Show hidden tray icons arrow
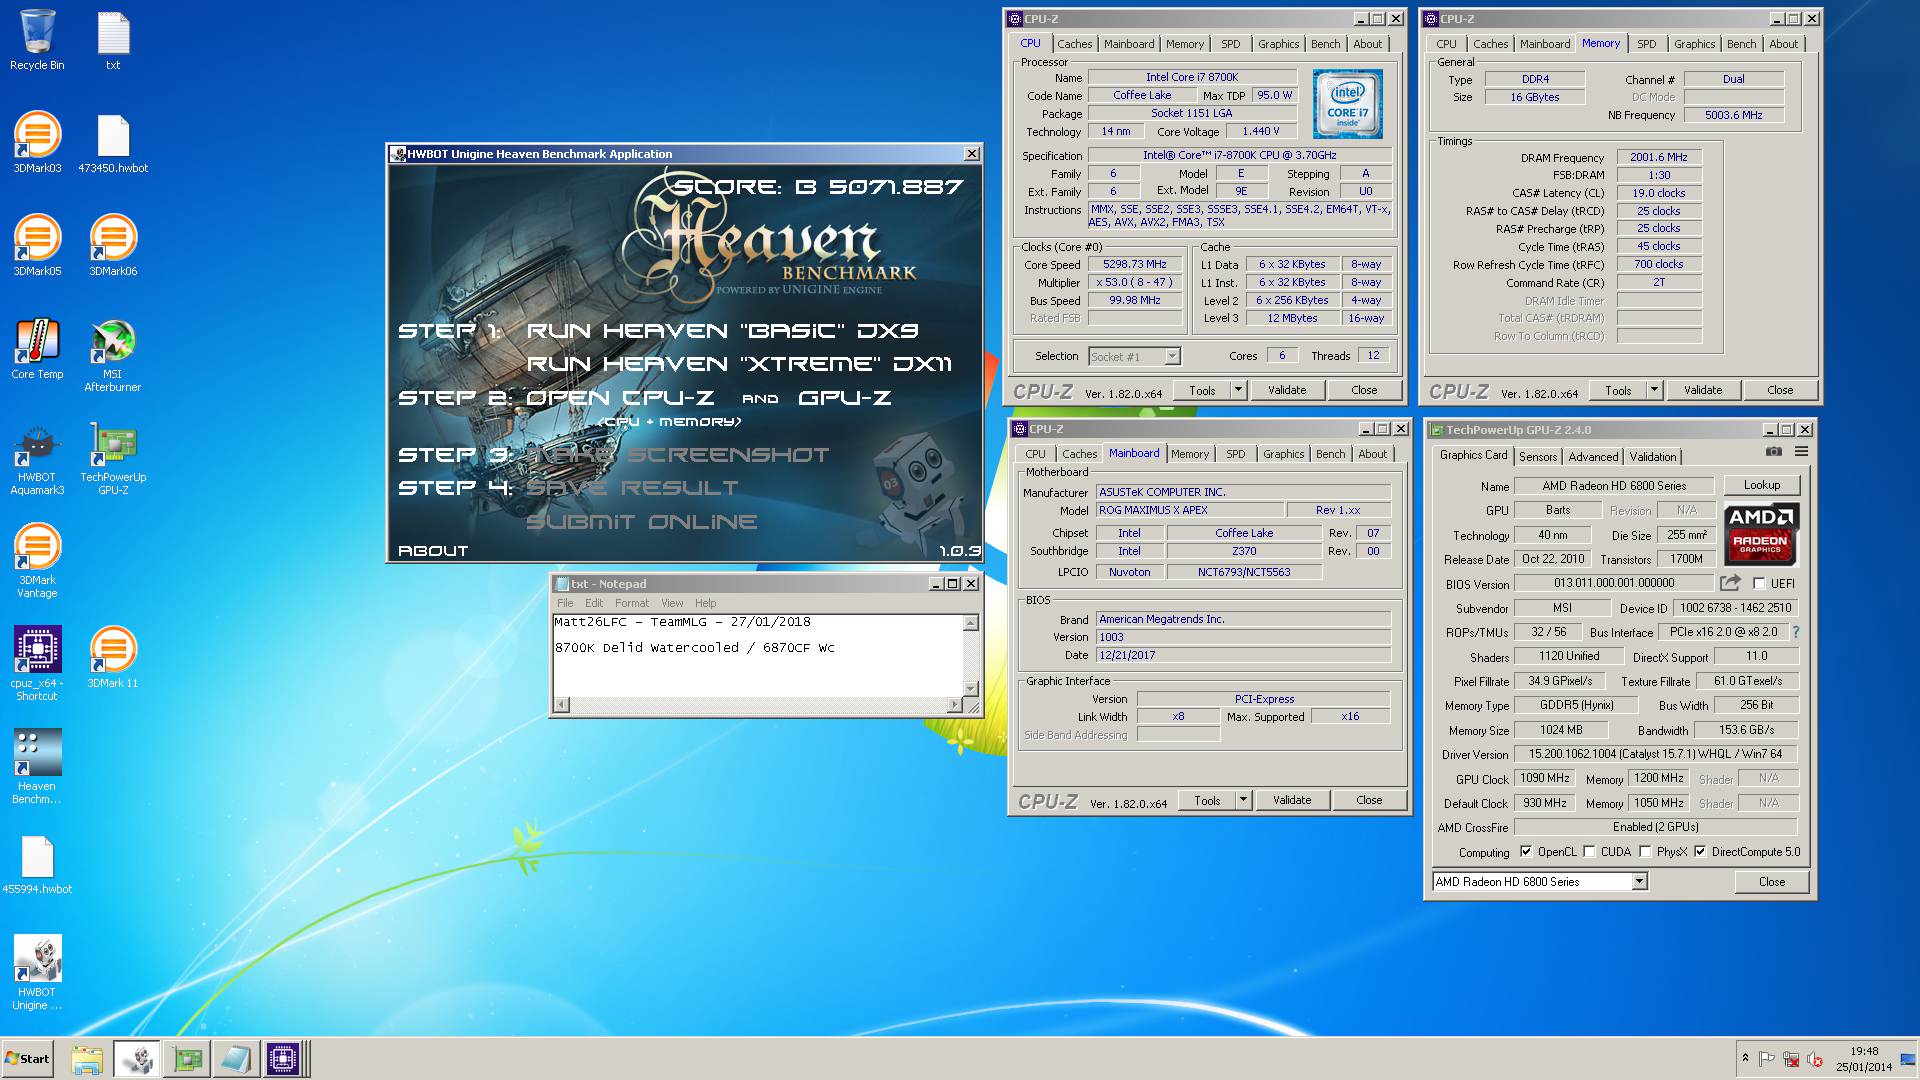This screenshot has width=1920, height=1080. [1745, 1058]
